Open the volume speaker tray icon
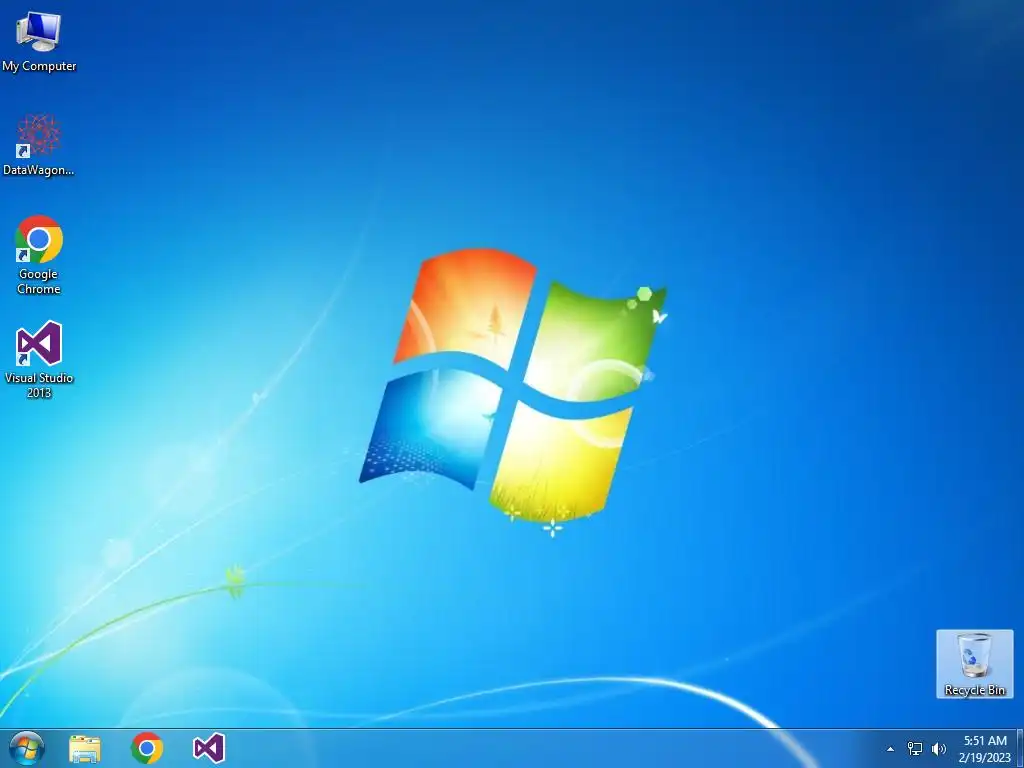 point(939,749)
